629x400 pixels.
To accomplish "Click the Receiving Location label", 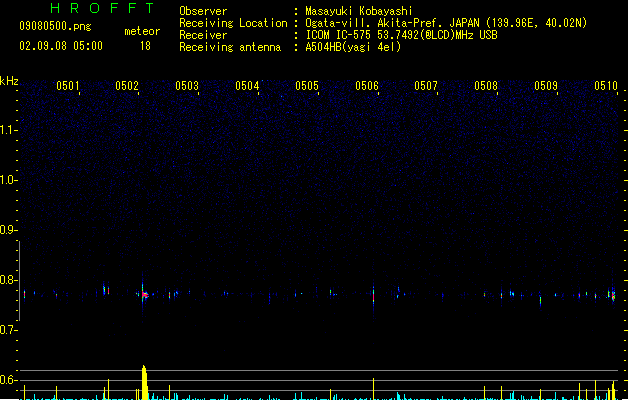I will [233, 23].
